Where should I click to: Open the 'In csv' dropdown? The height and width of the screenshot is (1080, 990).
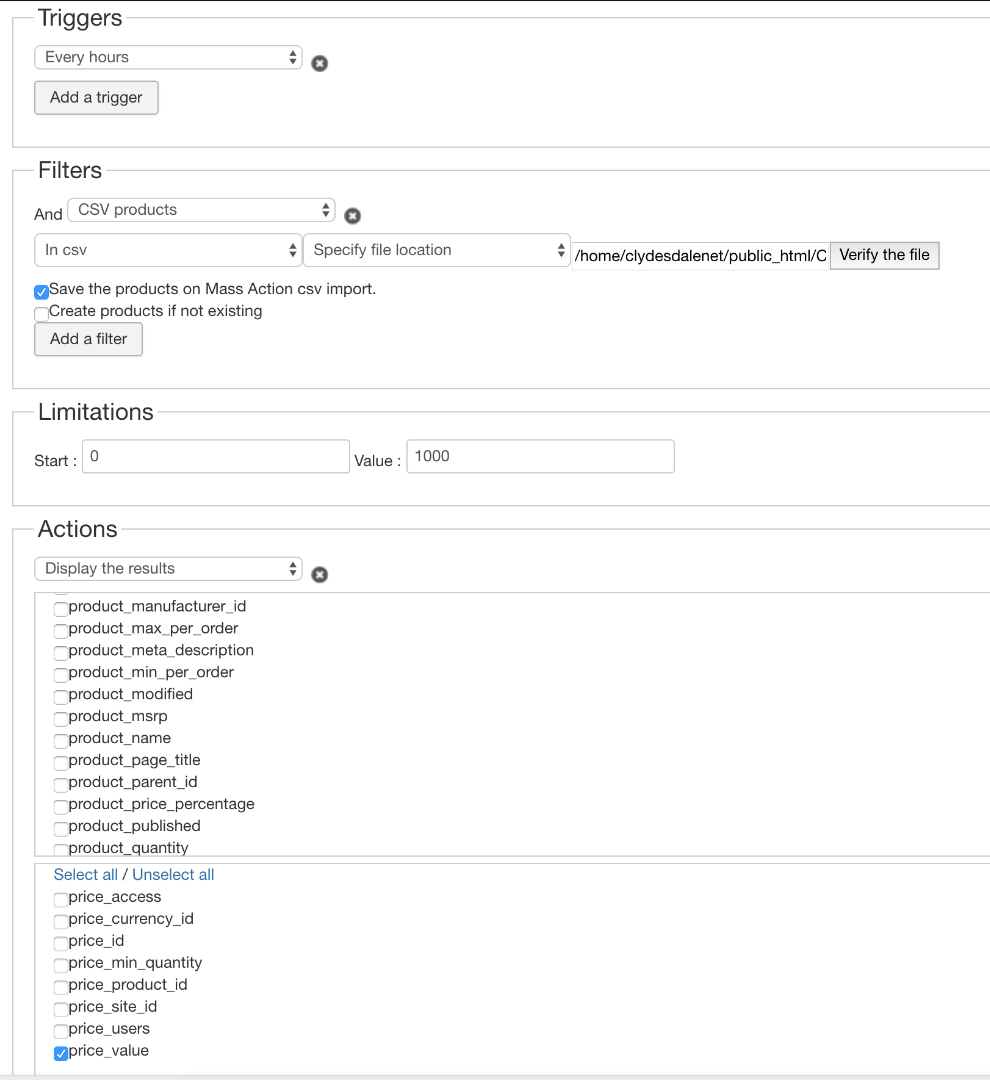coord(168,250)
